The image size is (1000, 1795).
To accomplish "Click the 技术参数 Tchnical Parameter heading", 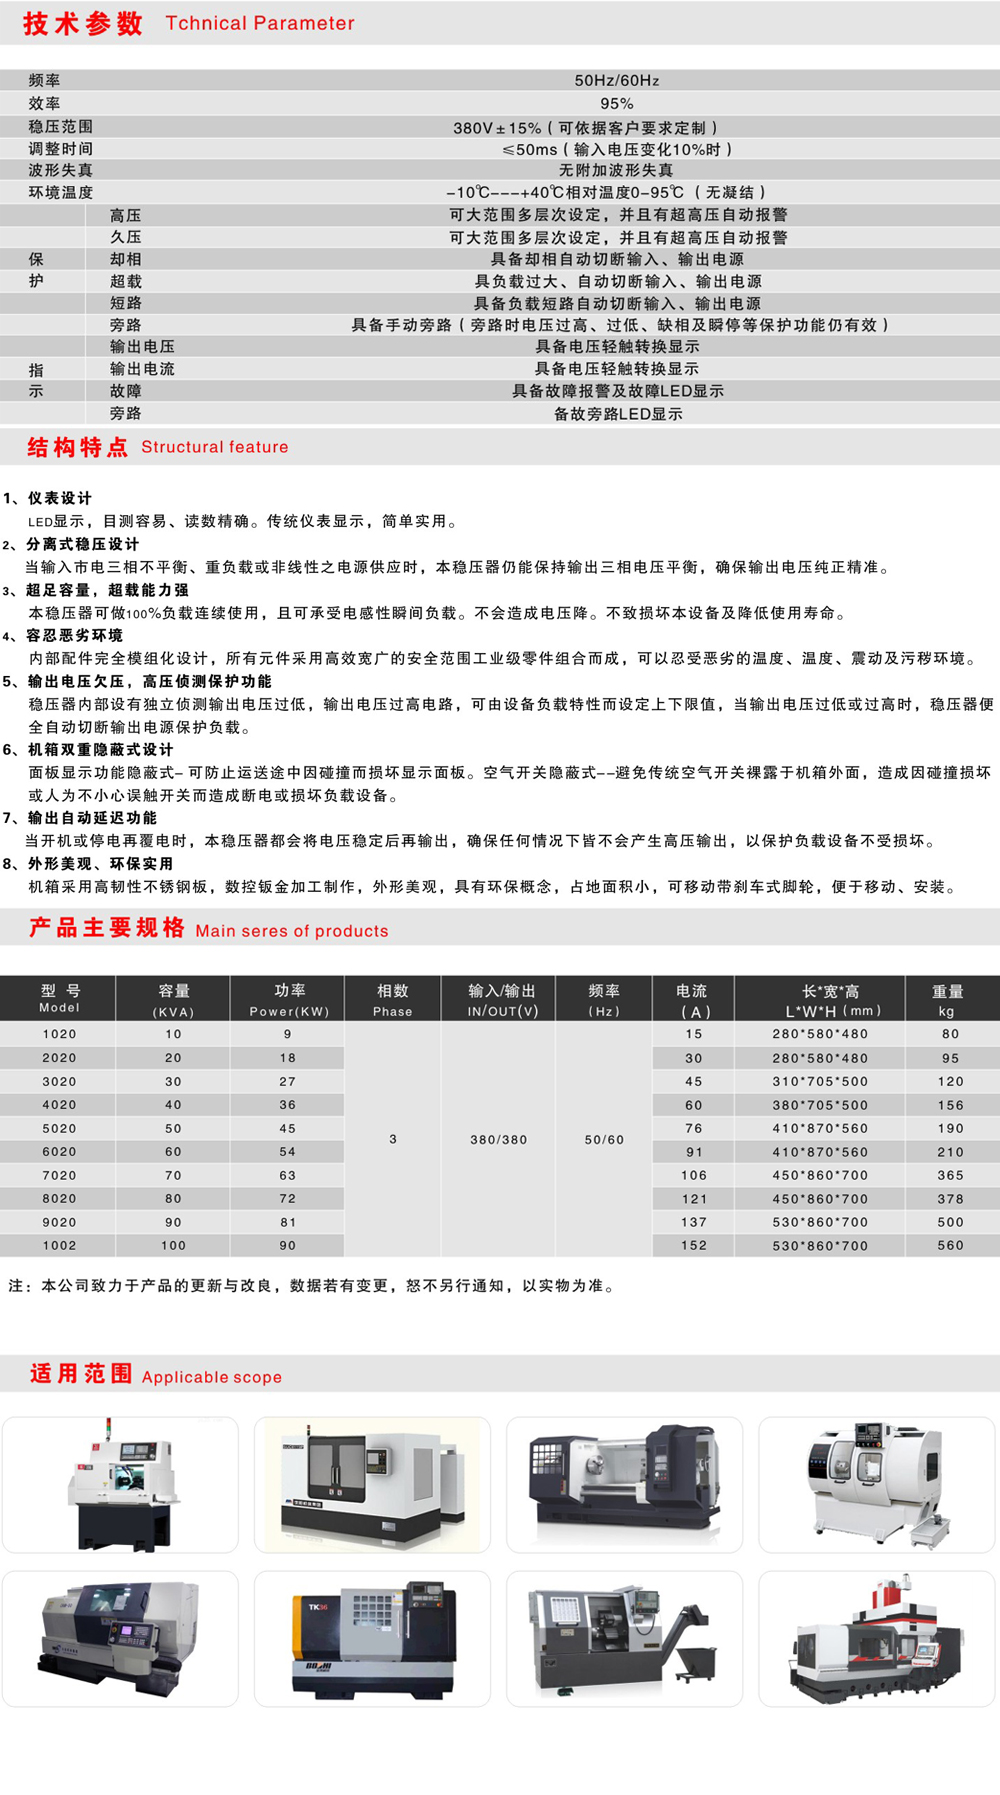I will point(188,23).
